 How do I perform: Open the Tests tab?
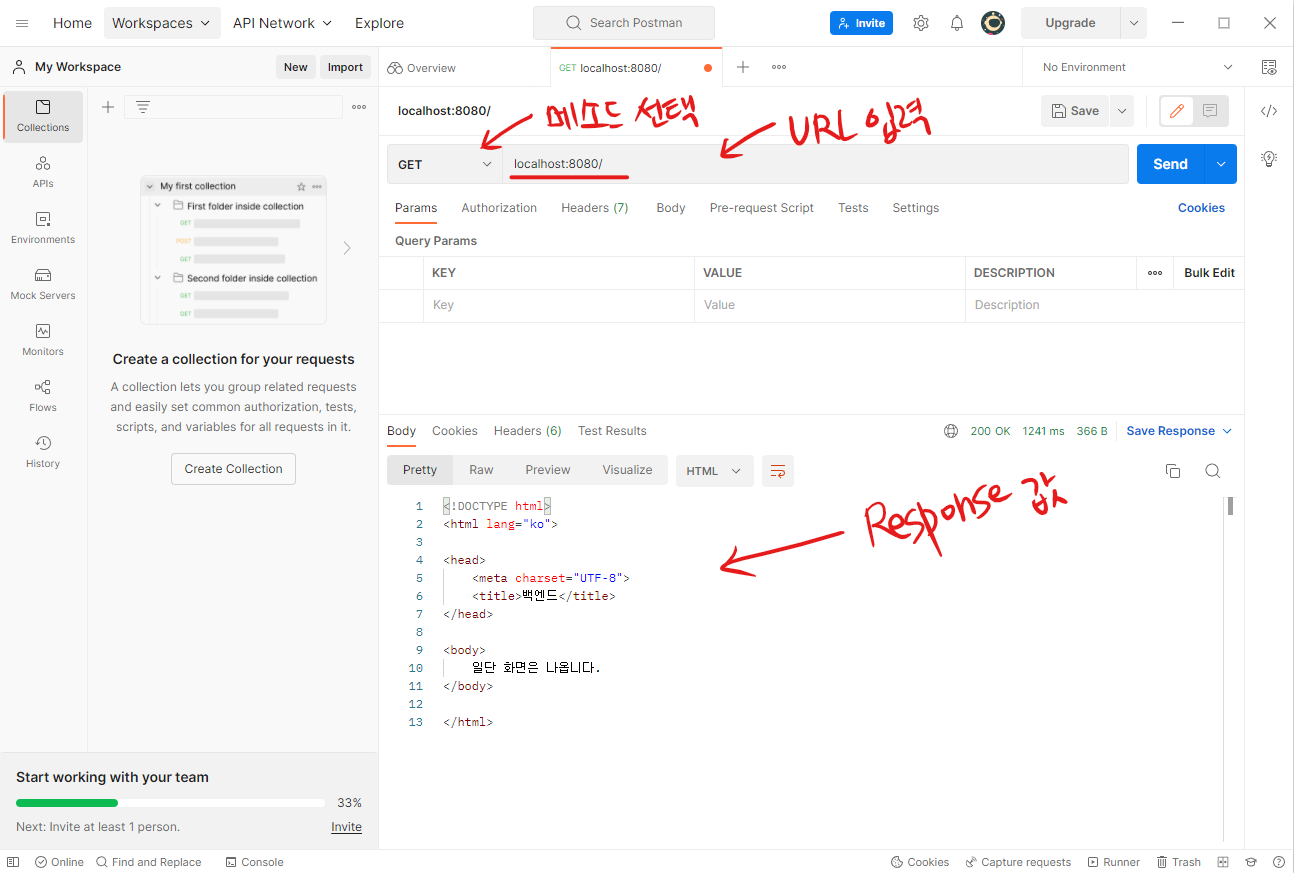853,208
